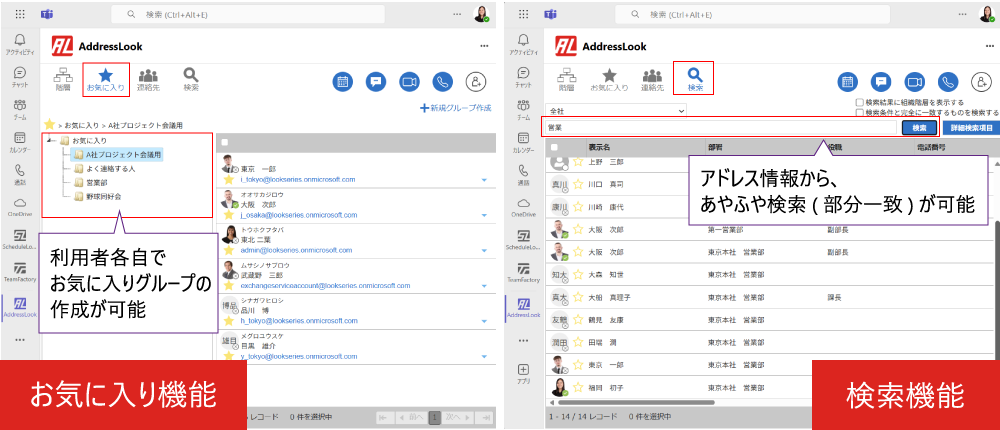Expand the dropdown arrow for 東京 一郎's contact row
The image size is (1000, 430).
pos(483,179)
